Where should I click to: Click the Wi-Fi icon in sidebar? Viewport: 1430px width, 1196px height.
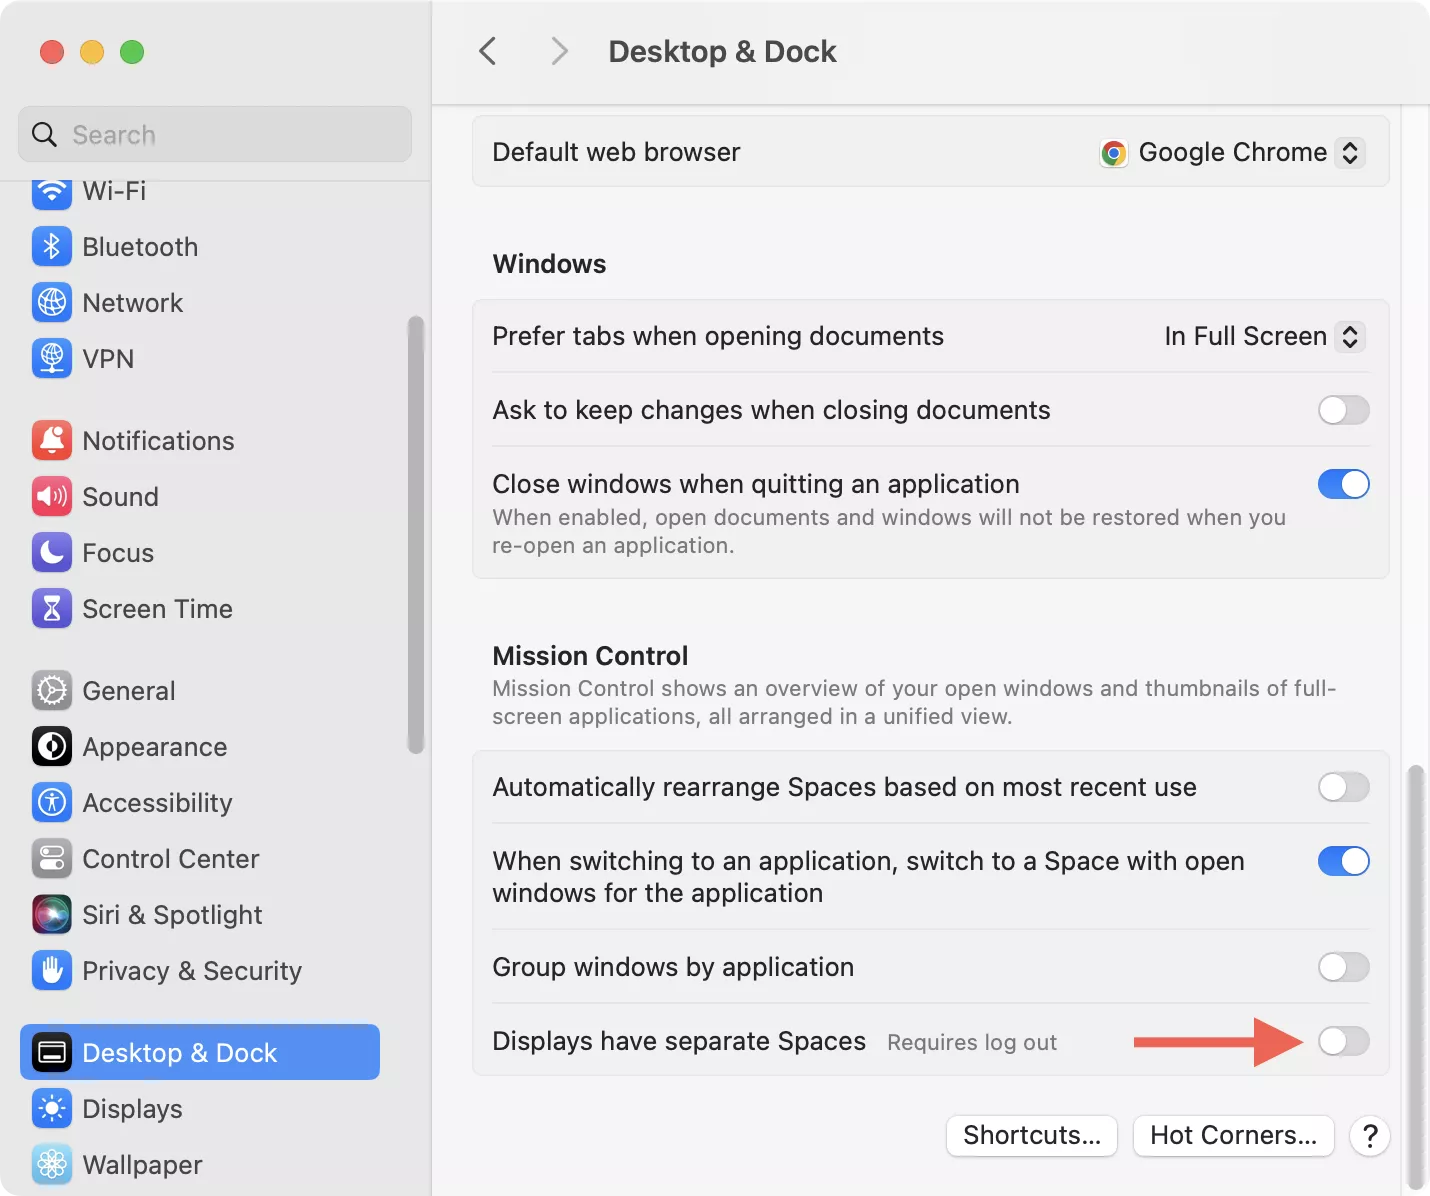[x=52, y=192]
